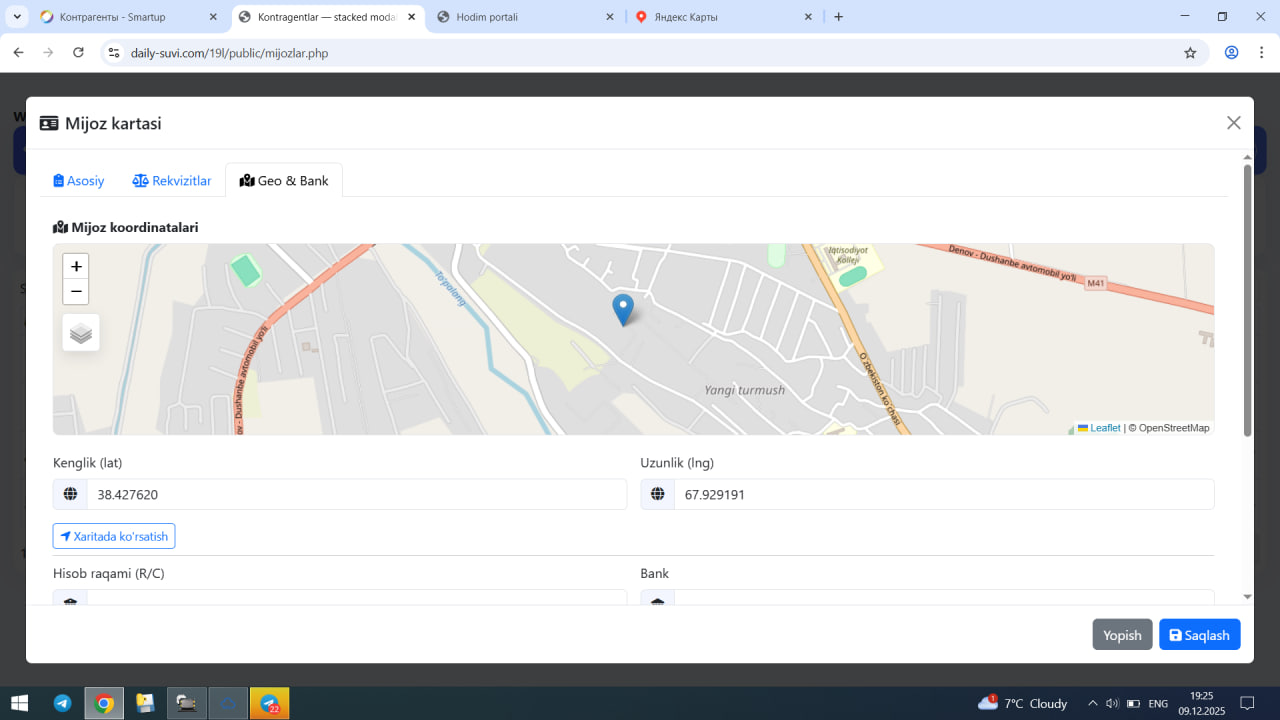Screen dimensions: 1280x720
Task: Bookmark this page with the star icon
Action: (x=1190, y=53)
